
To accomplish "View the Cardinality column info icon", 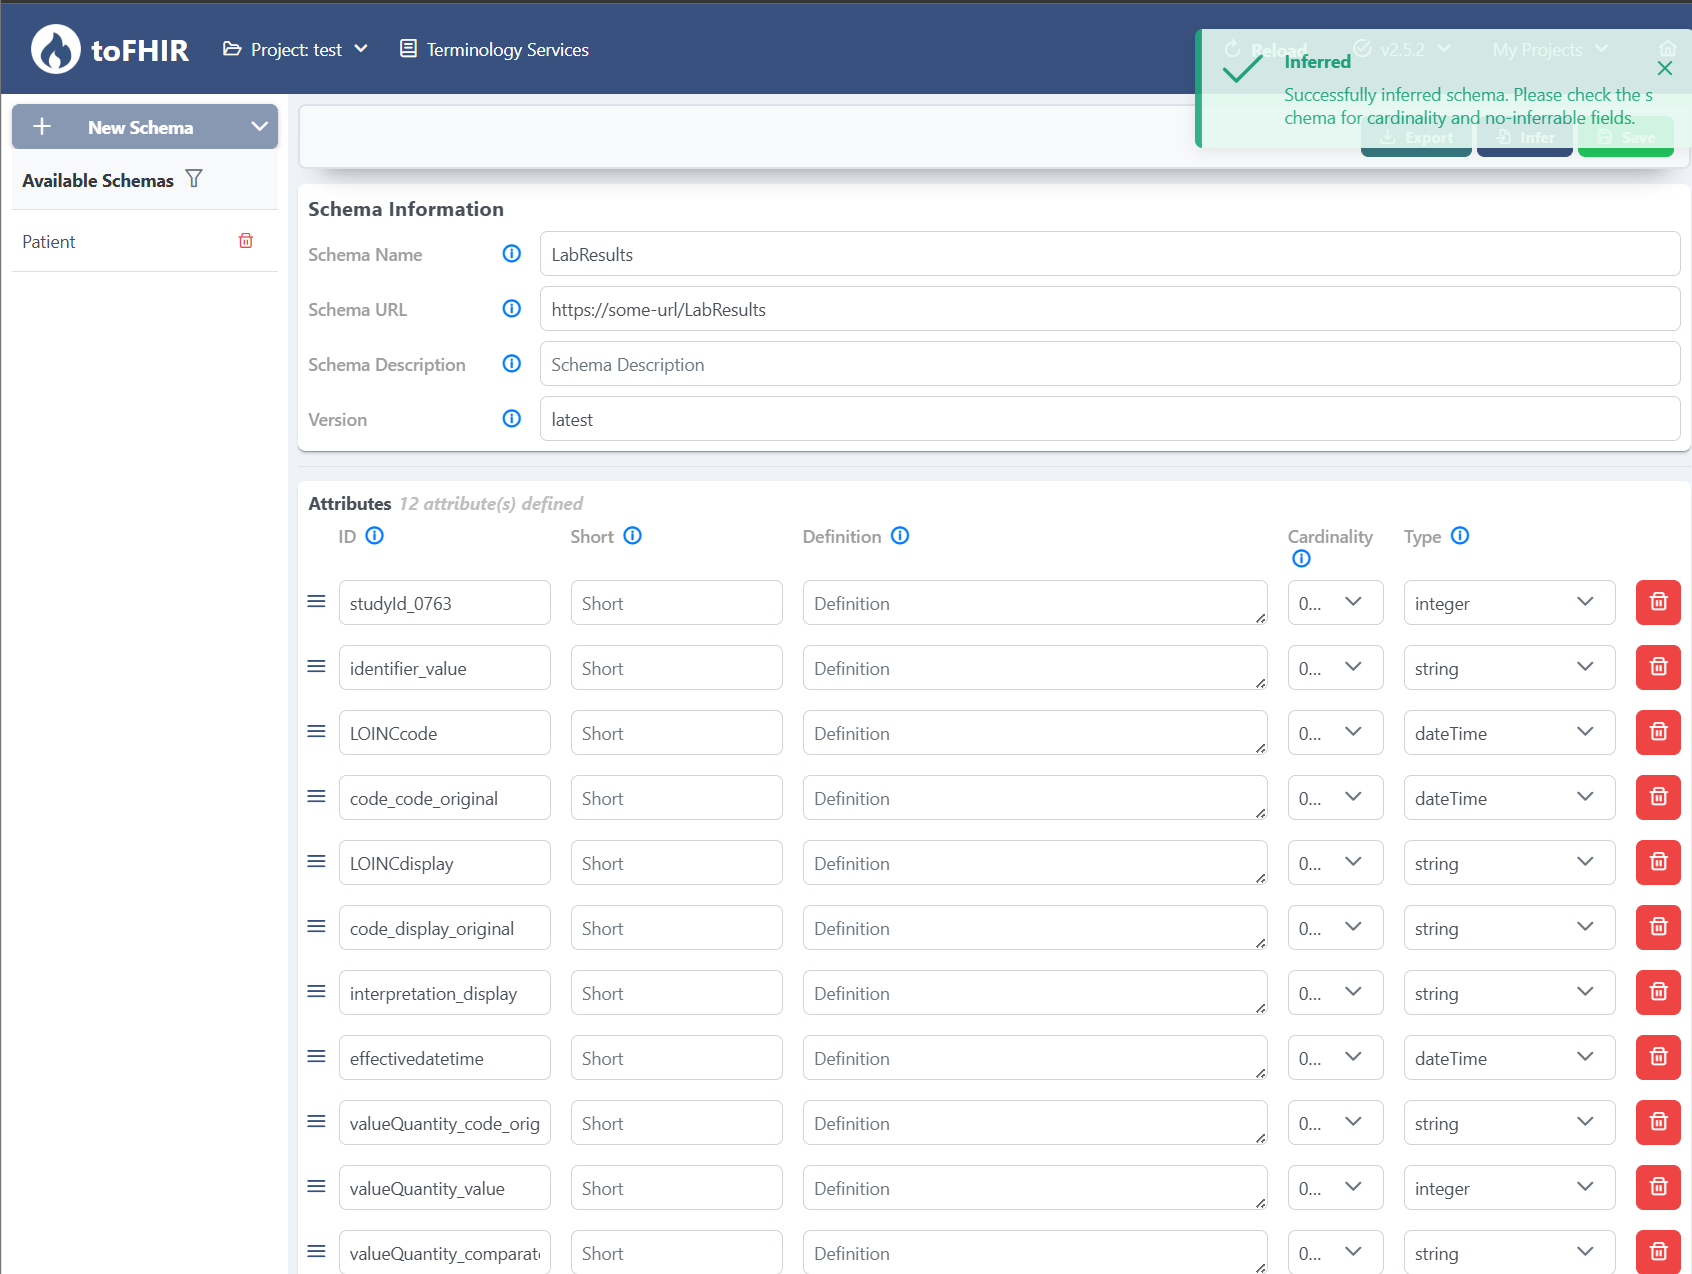I will tap(1301, 559).
